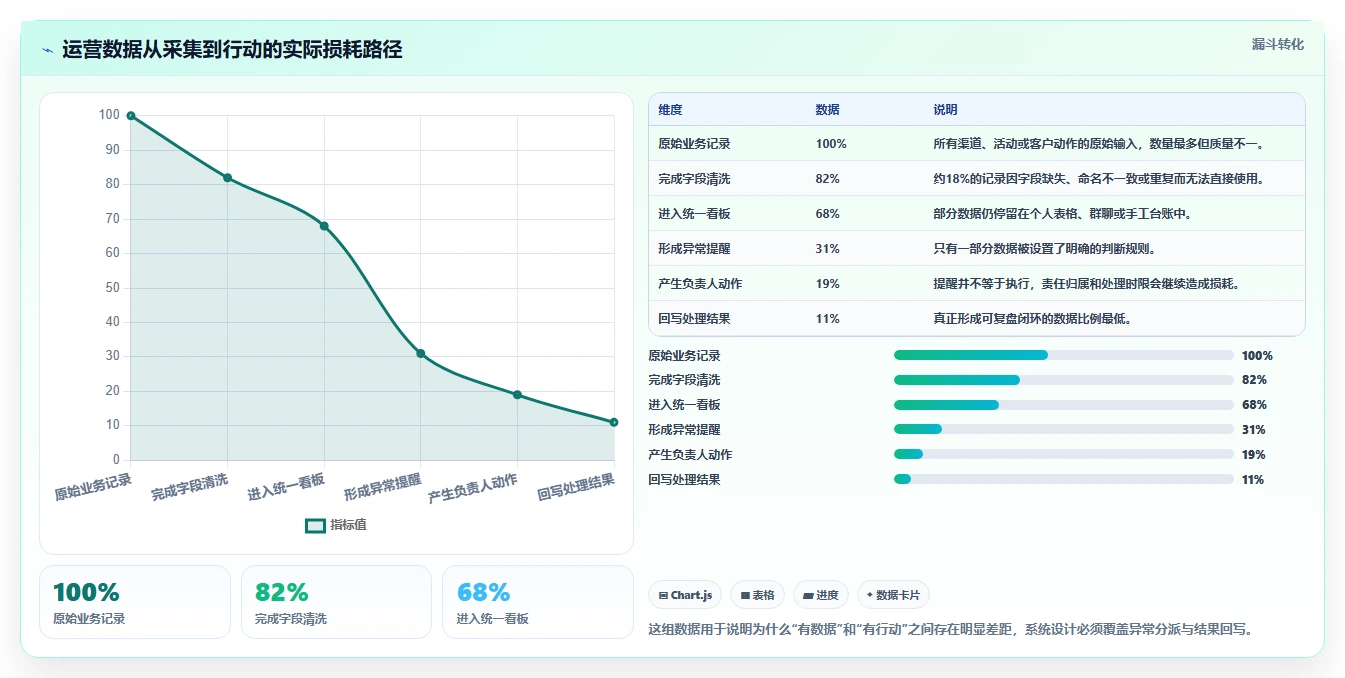Click the chart data point at value 100

click(x=131, y=116)
